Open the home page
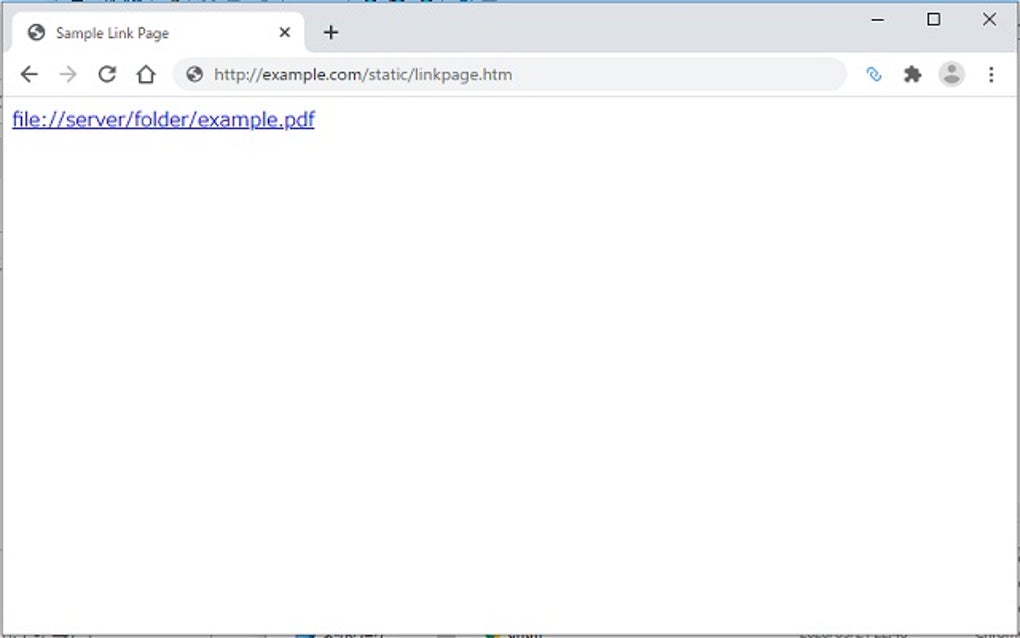1020x638 pixels. click(146, 74)
